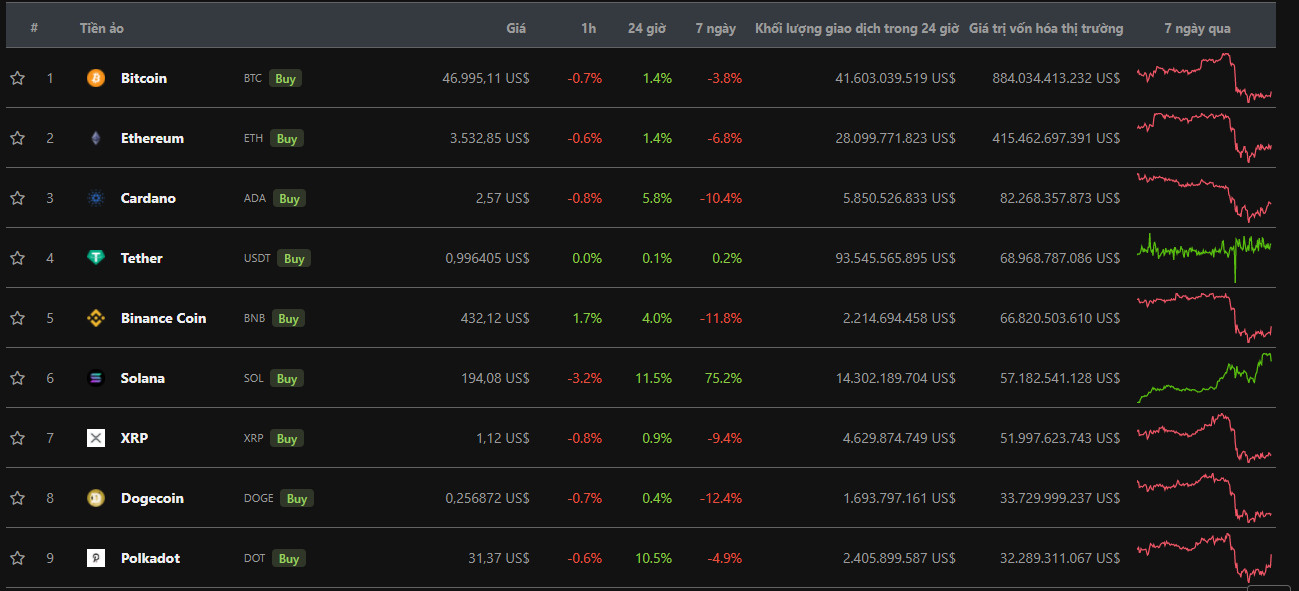Click the Tether logo icon
This screenshot has width=1299, height=591.
pyautogui.click(x=96, y=258)
